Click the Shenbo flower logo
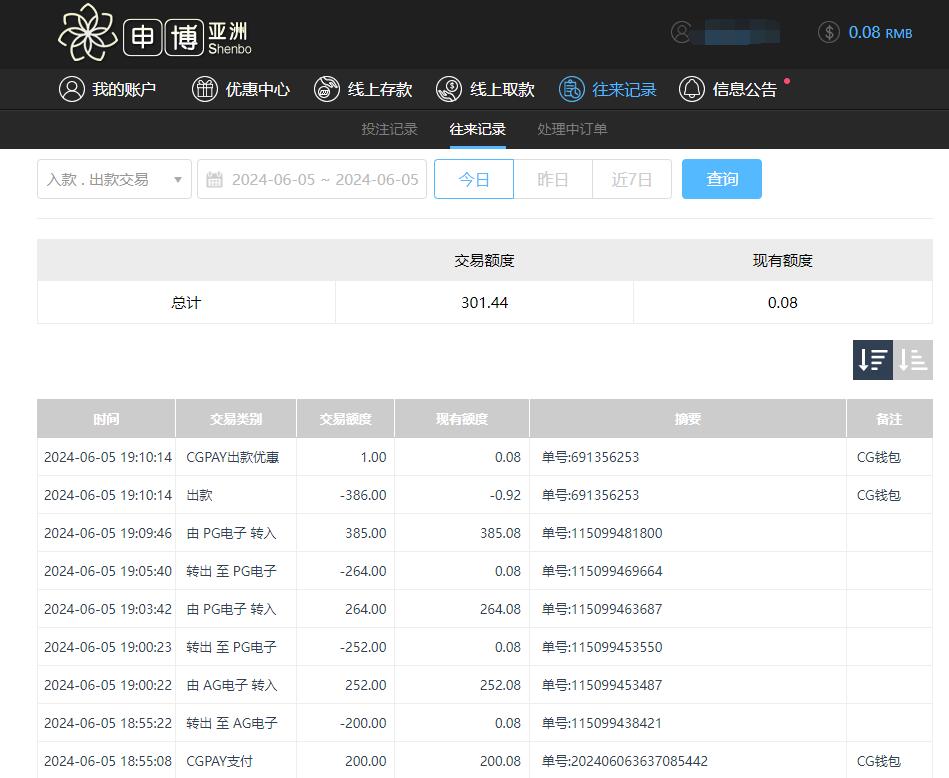The height and width of the screenshot is (778, 949). (89, 33)
